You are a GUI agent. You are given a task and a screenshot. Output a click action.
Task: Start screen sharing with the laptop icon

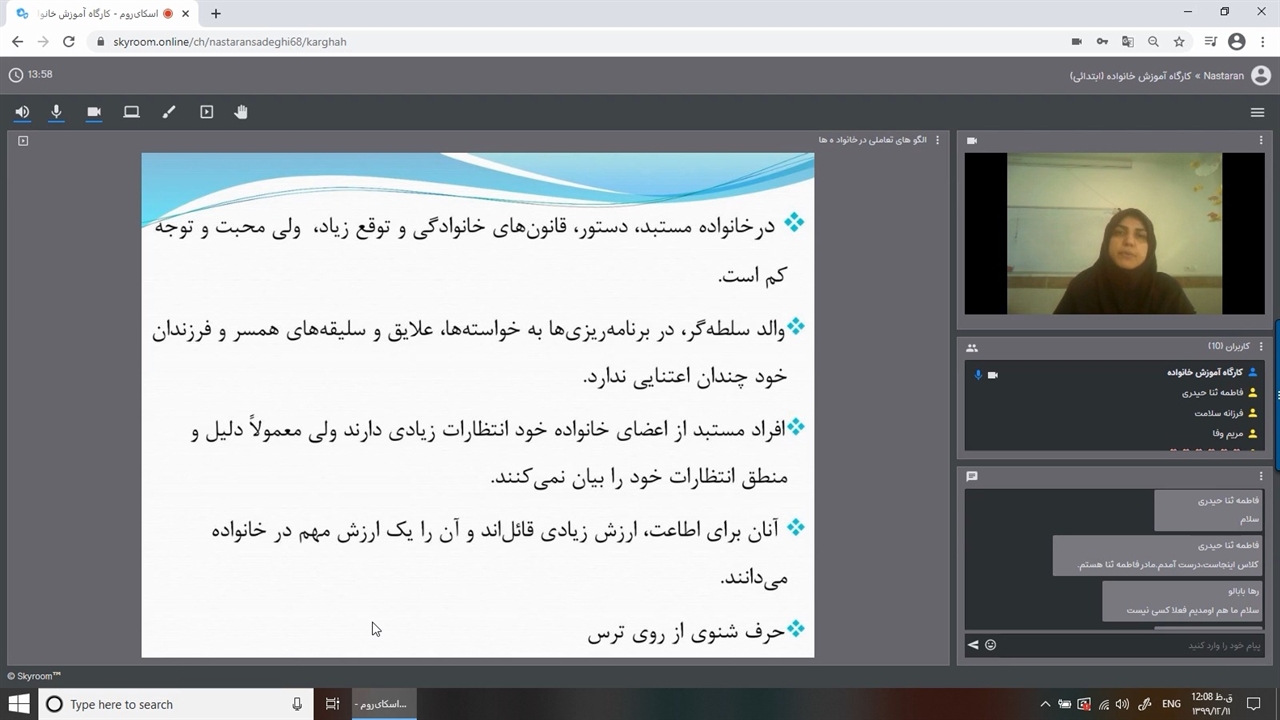tap(131, 112)
